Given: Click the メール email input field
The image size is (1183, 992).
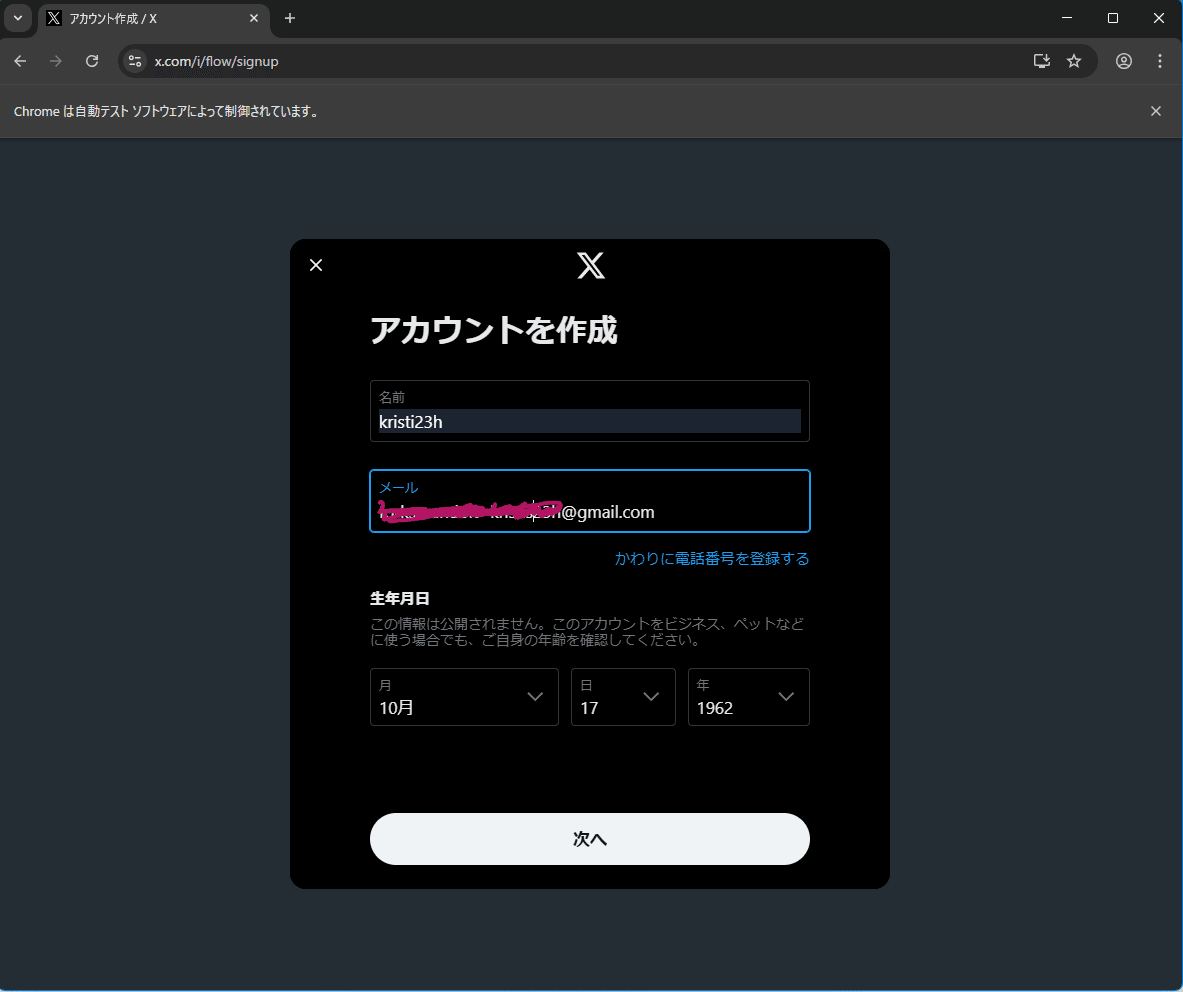Looking at the screenshot, I should point(590,511).
